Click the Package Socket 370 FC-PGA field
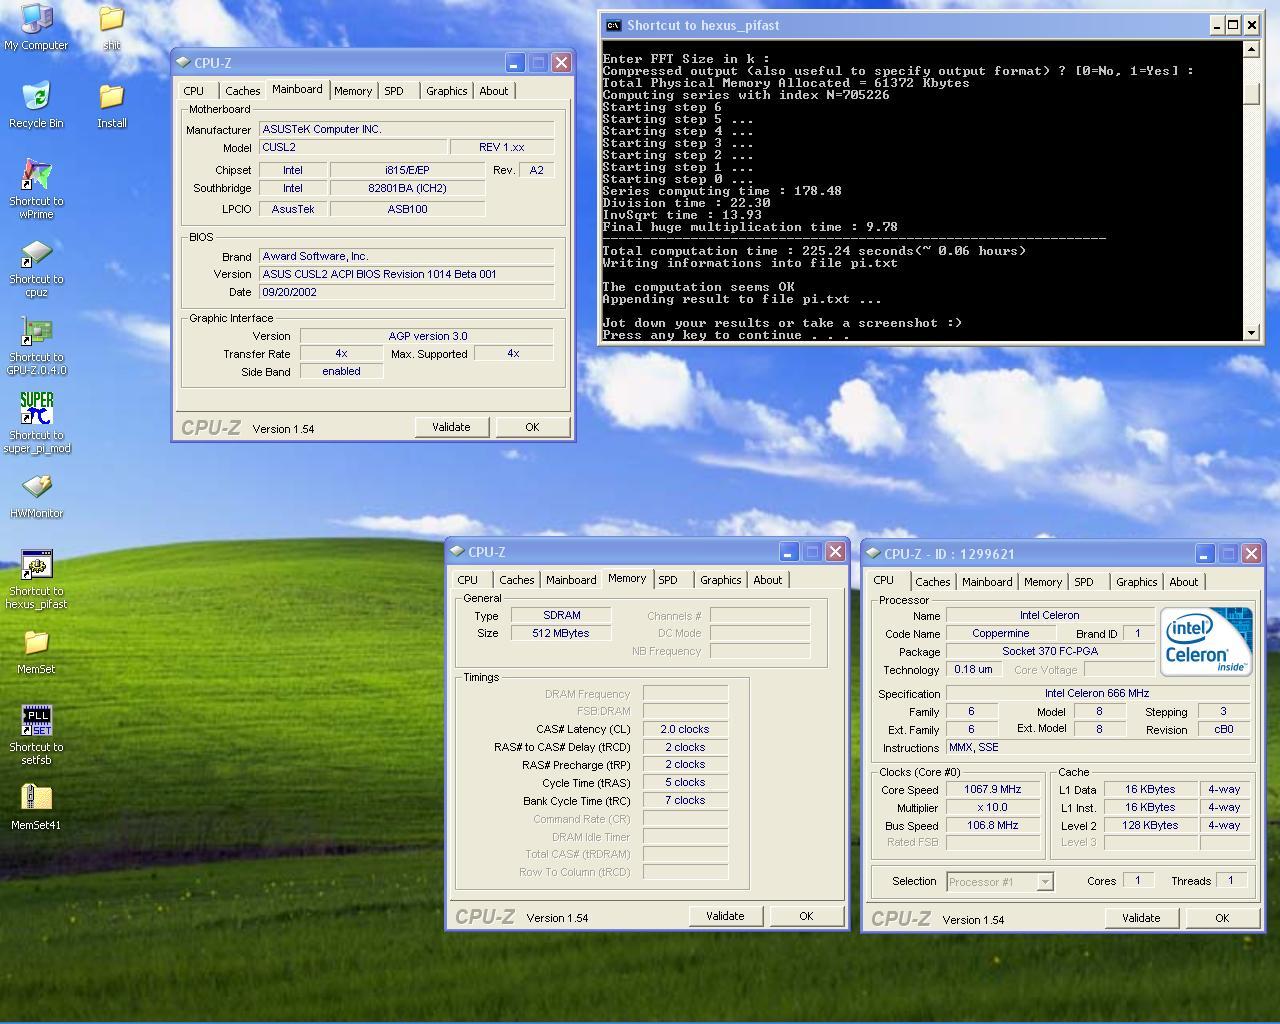Image resolution: width=1280 pixels, height=1024 pixels. 1050,652
